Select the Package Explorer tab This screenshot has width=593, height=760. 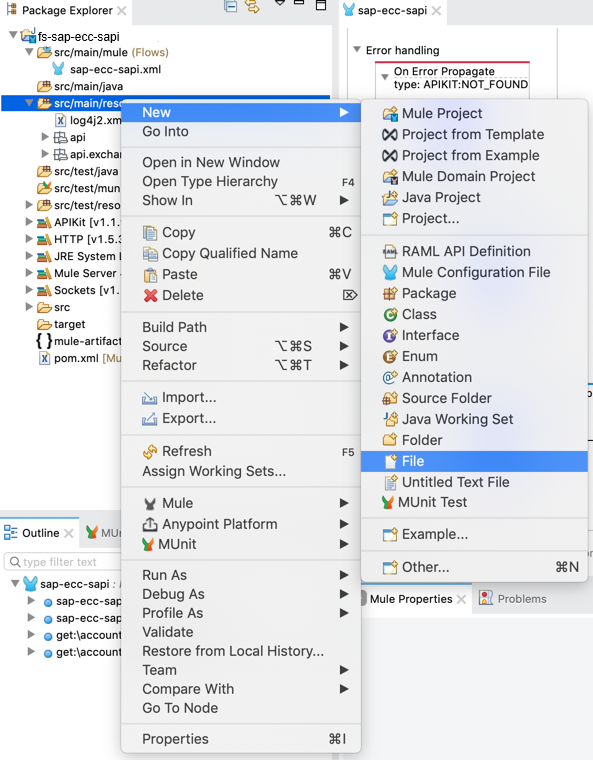pyautogui.click(x=66, y=10)
